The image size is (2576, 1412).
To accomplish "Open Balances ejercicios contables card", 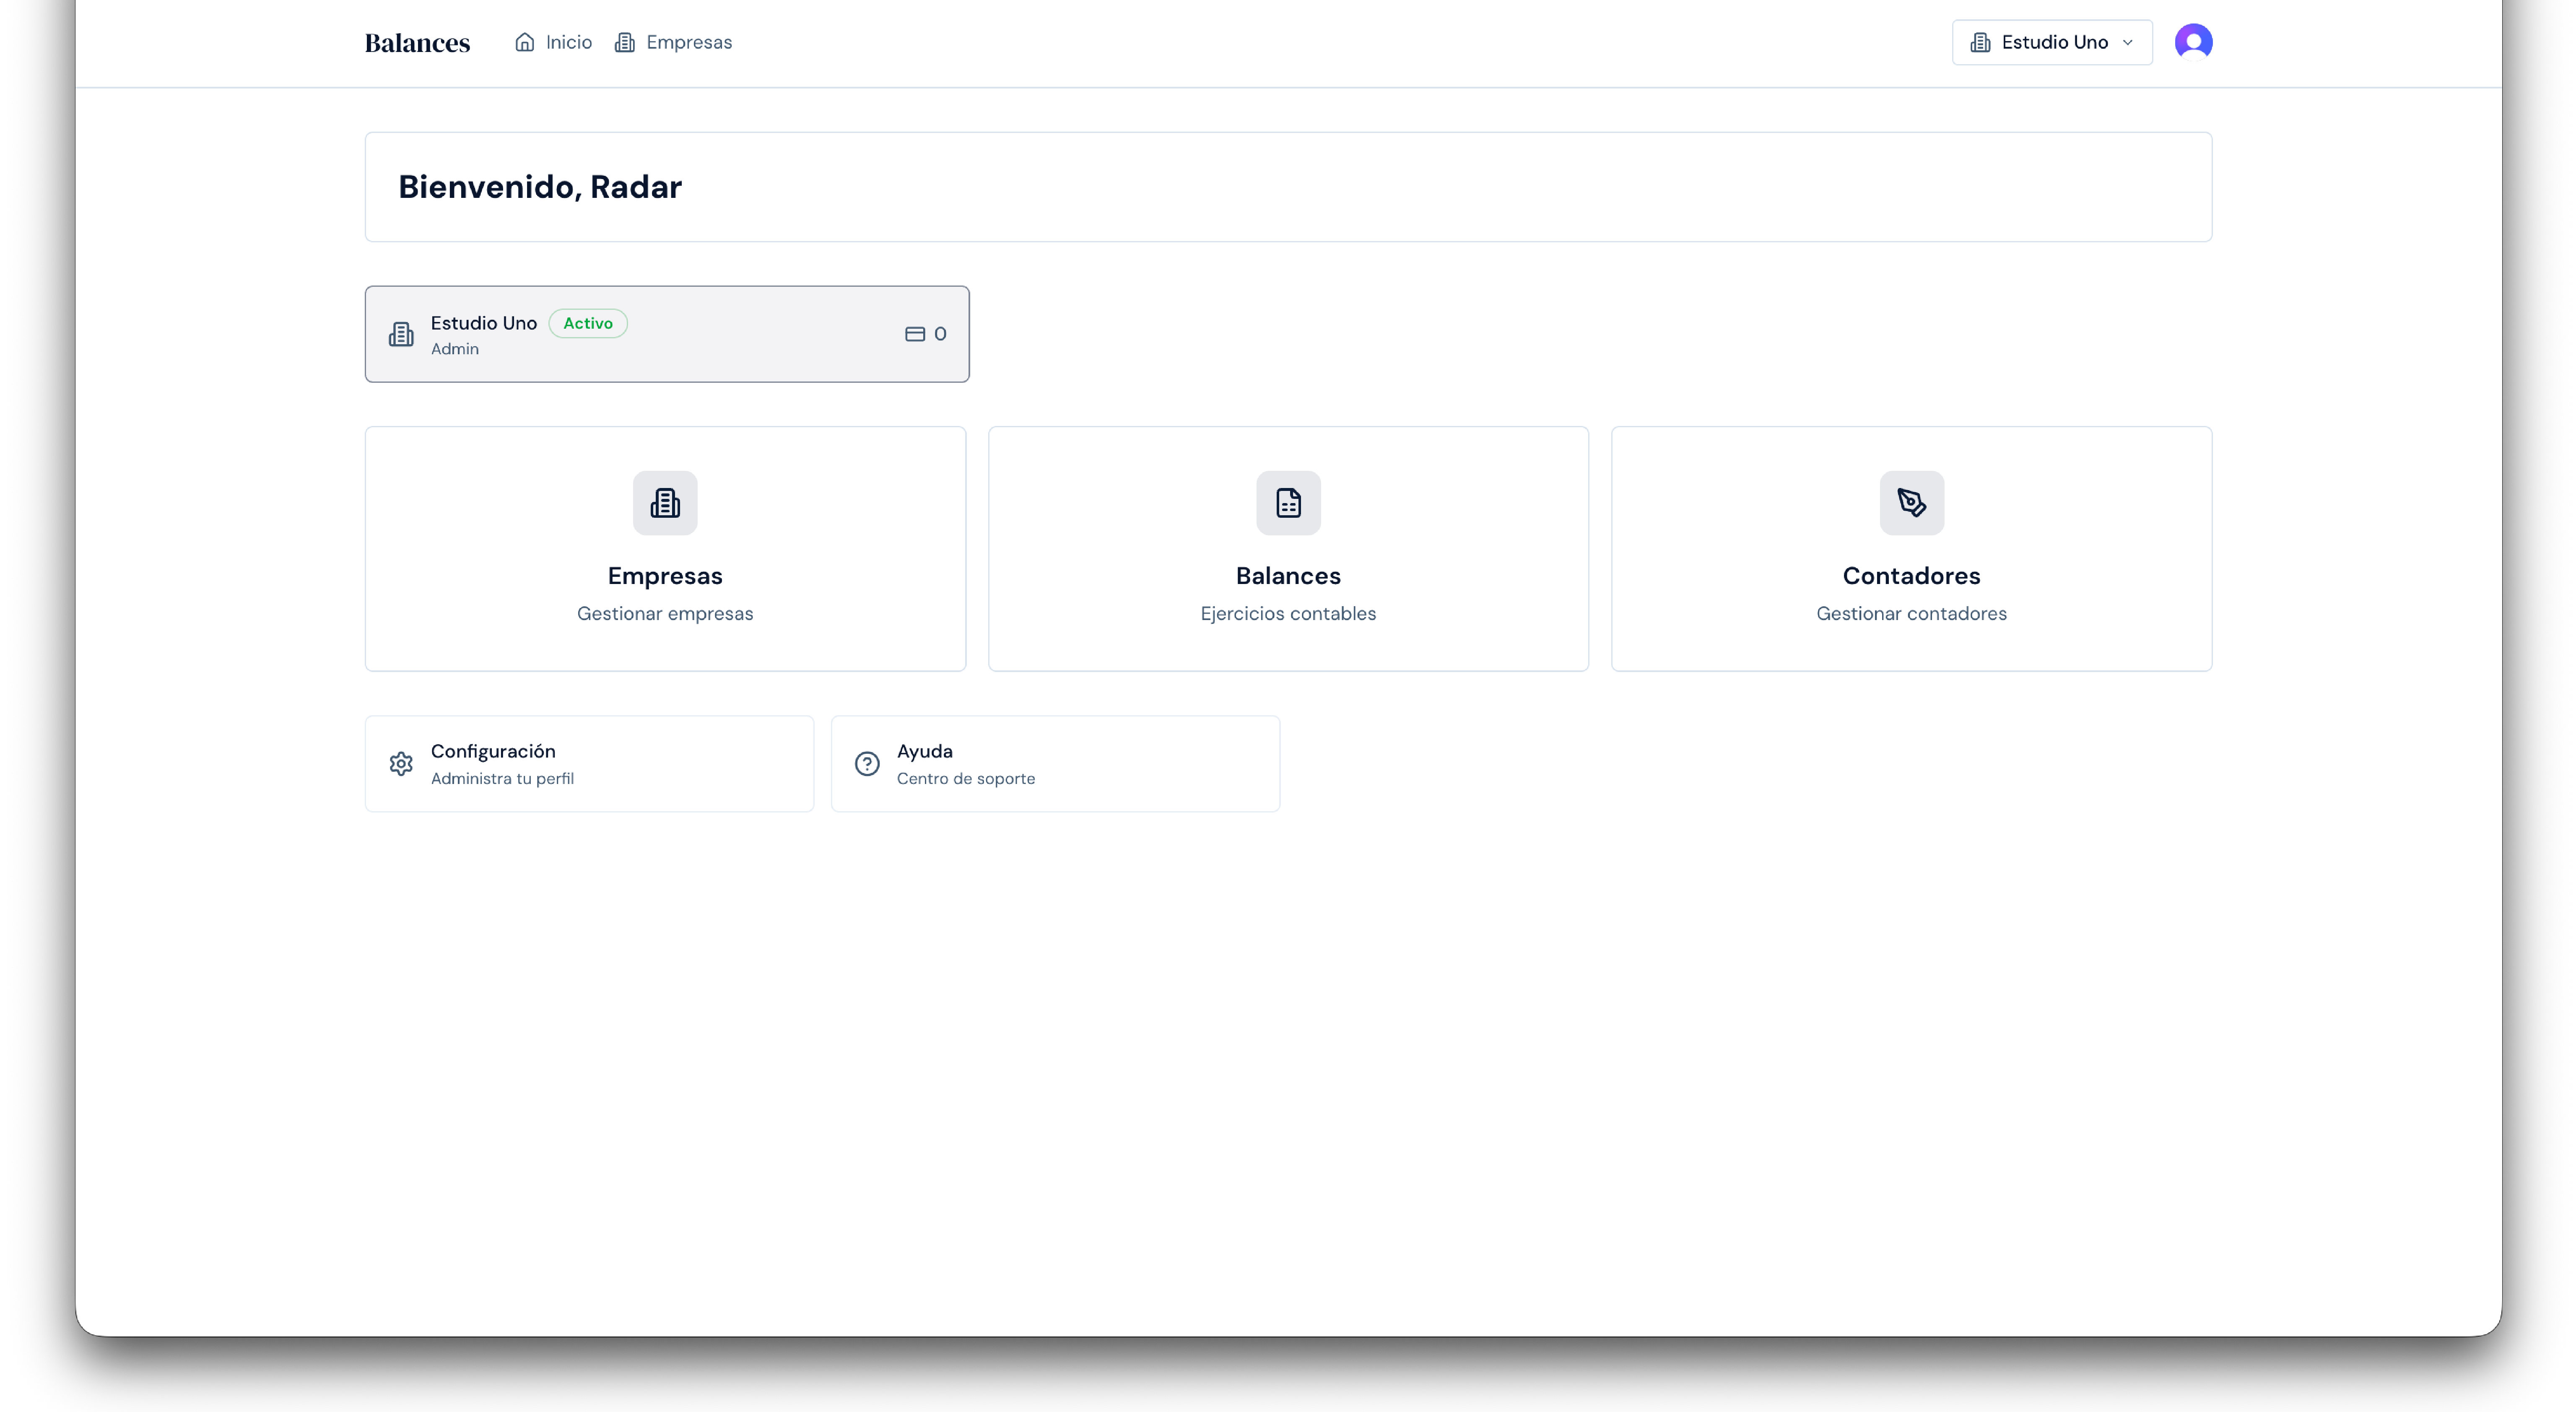I will click(x=1288, y=548).
